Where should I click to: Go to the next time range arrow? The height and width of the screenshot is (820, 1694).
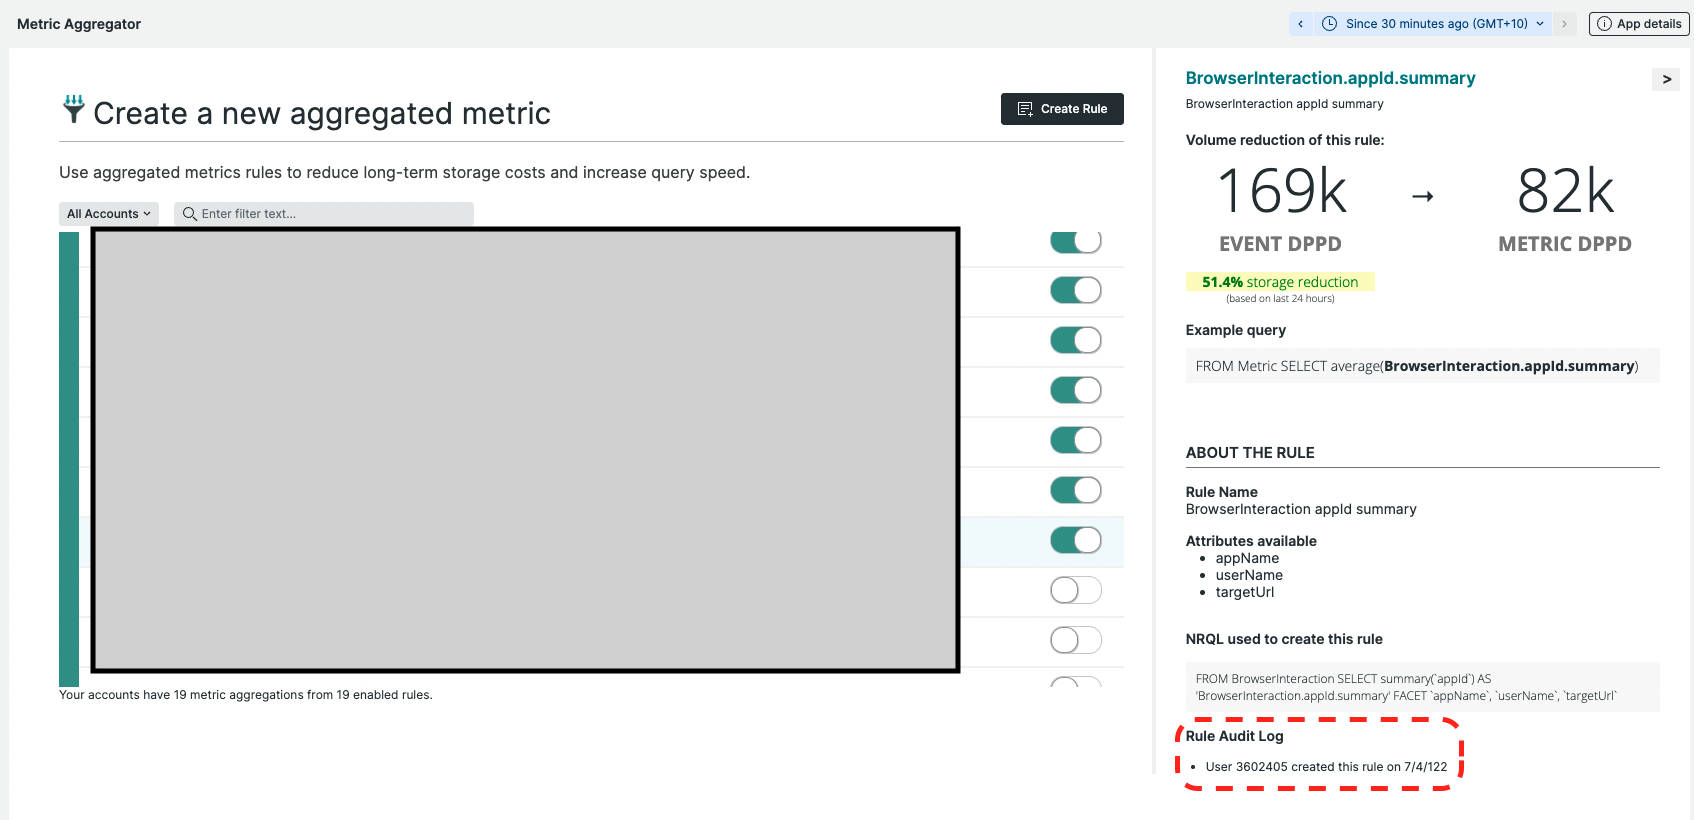(1564, 24)
